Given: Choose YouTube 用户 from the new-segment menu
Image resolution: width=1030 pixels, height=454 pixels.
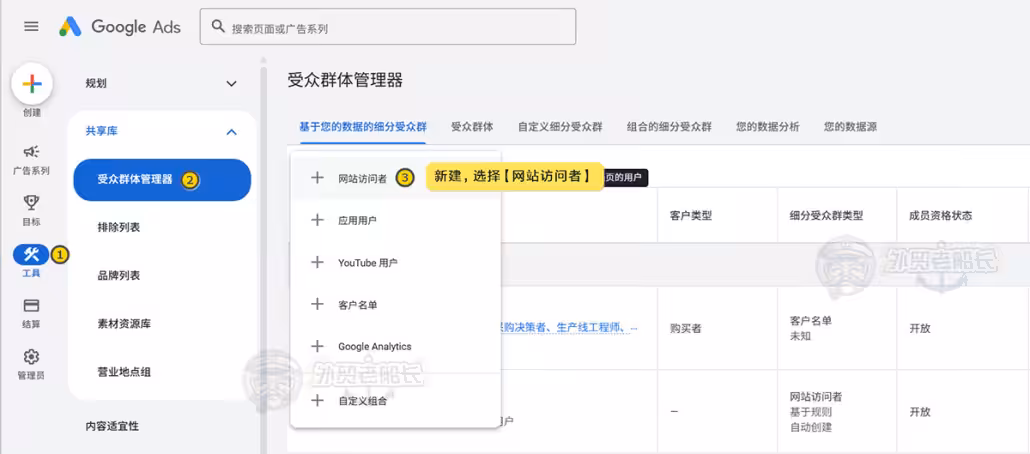Looking at the screenshot, I should (x=368, y=263).
